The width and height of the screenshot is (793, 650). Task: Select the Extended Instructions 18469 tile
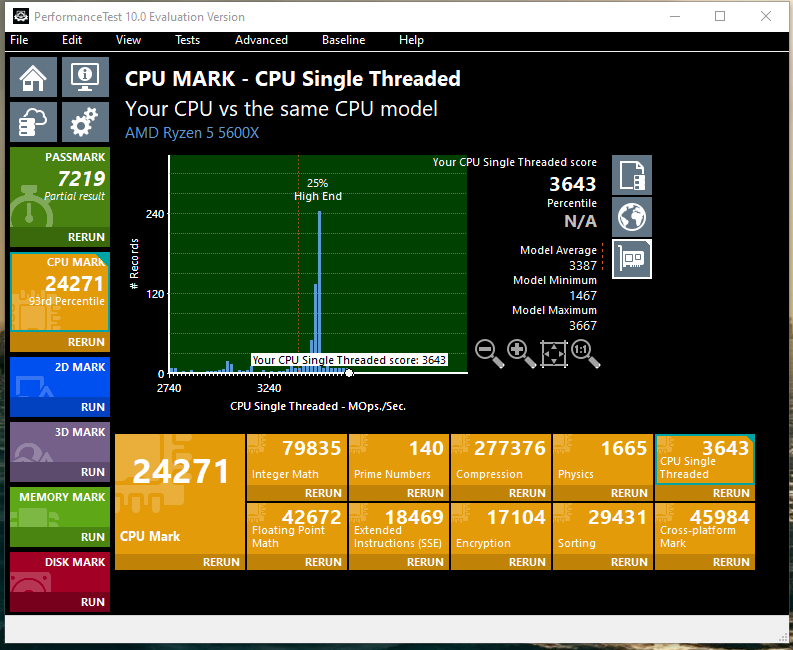[399, 529]
